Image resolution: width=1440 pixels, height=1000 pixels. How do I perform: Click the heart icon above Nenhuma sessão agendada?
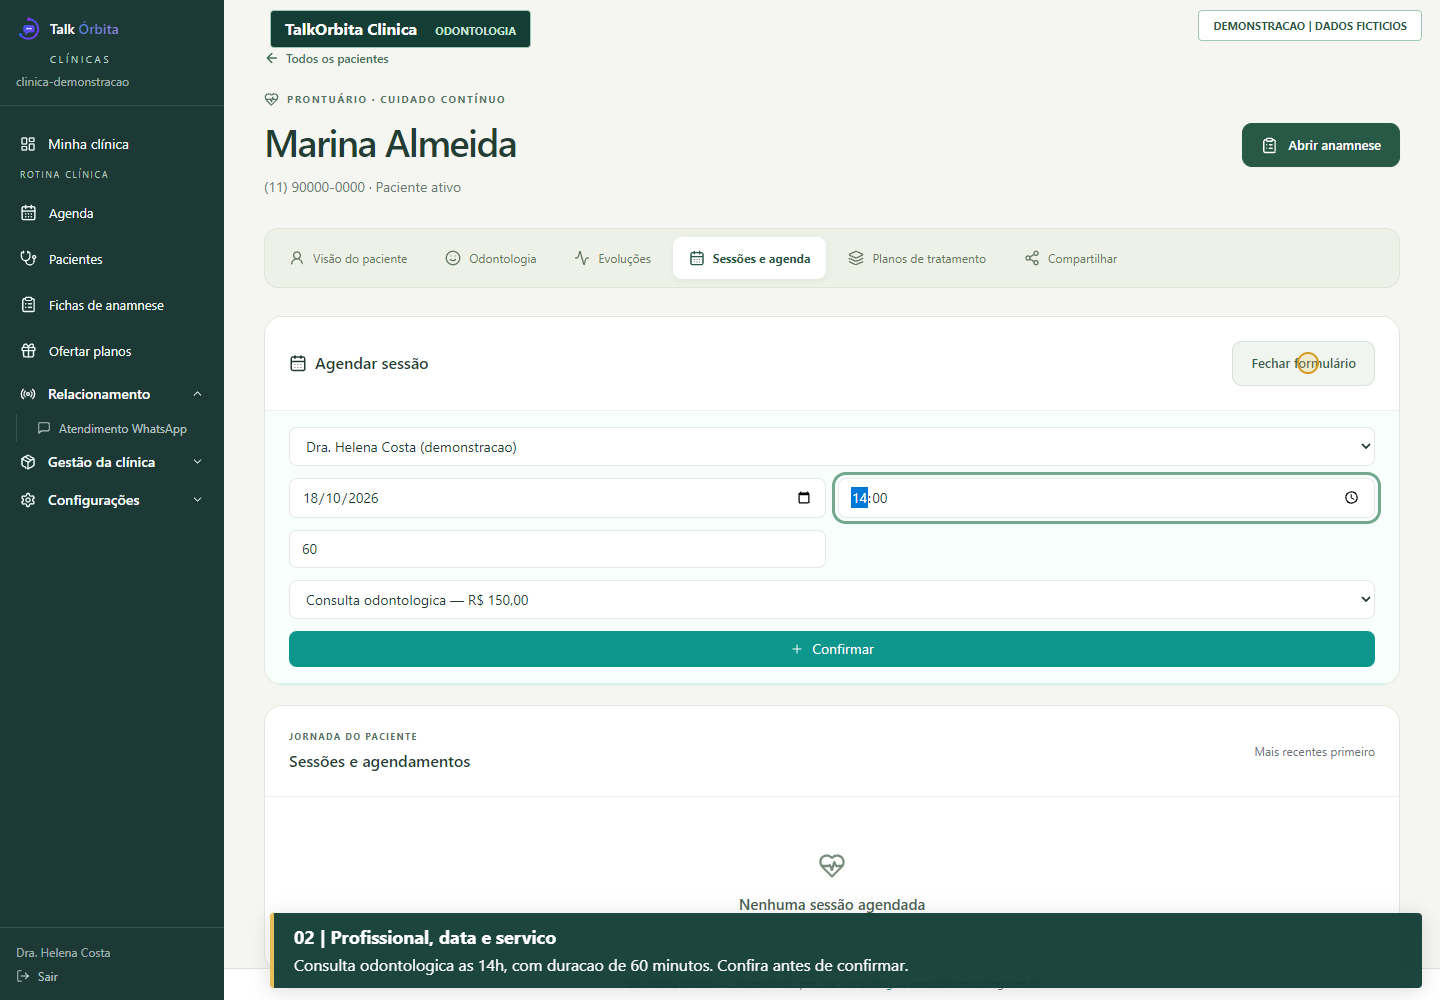point(832,865)
